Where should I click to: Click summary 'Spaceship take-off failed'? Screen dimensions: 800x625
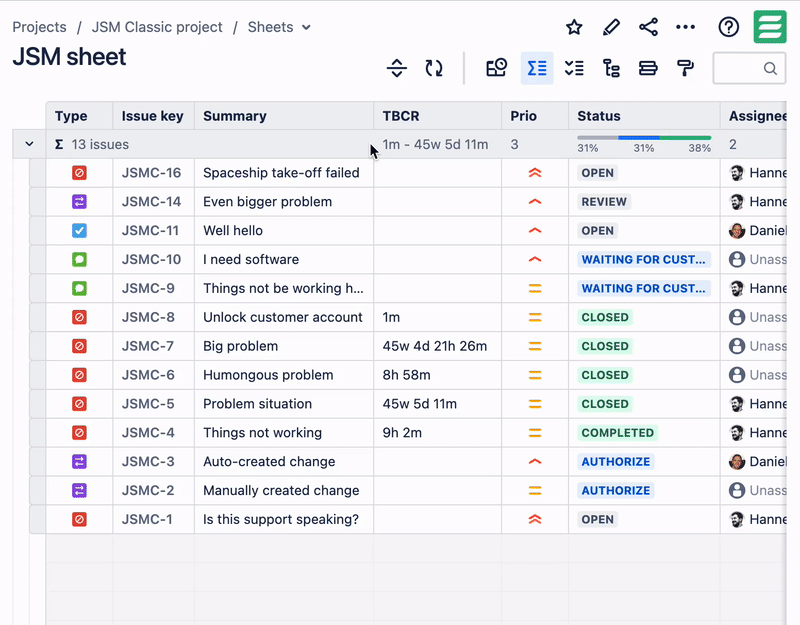pyautogui.click(x=281, y=173)
